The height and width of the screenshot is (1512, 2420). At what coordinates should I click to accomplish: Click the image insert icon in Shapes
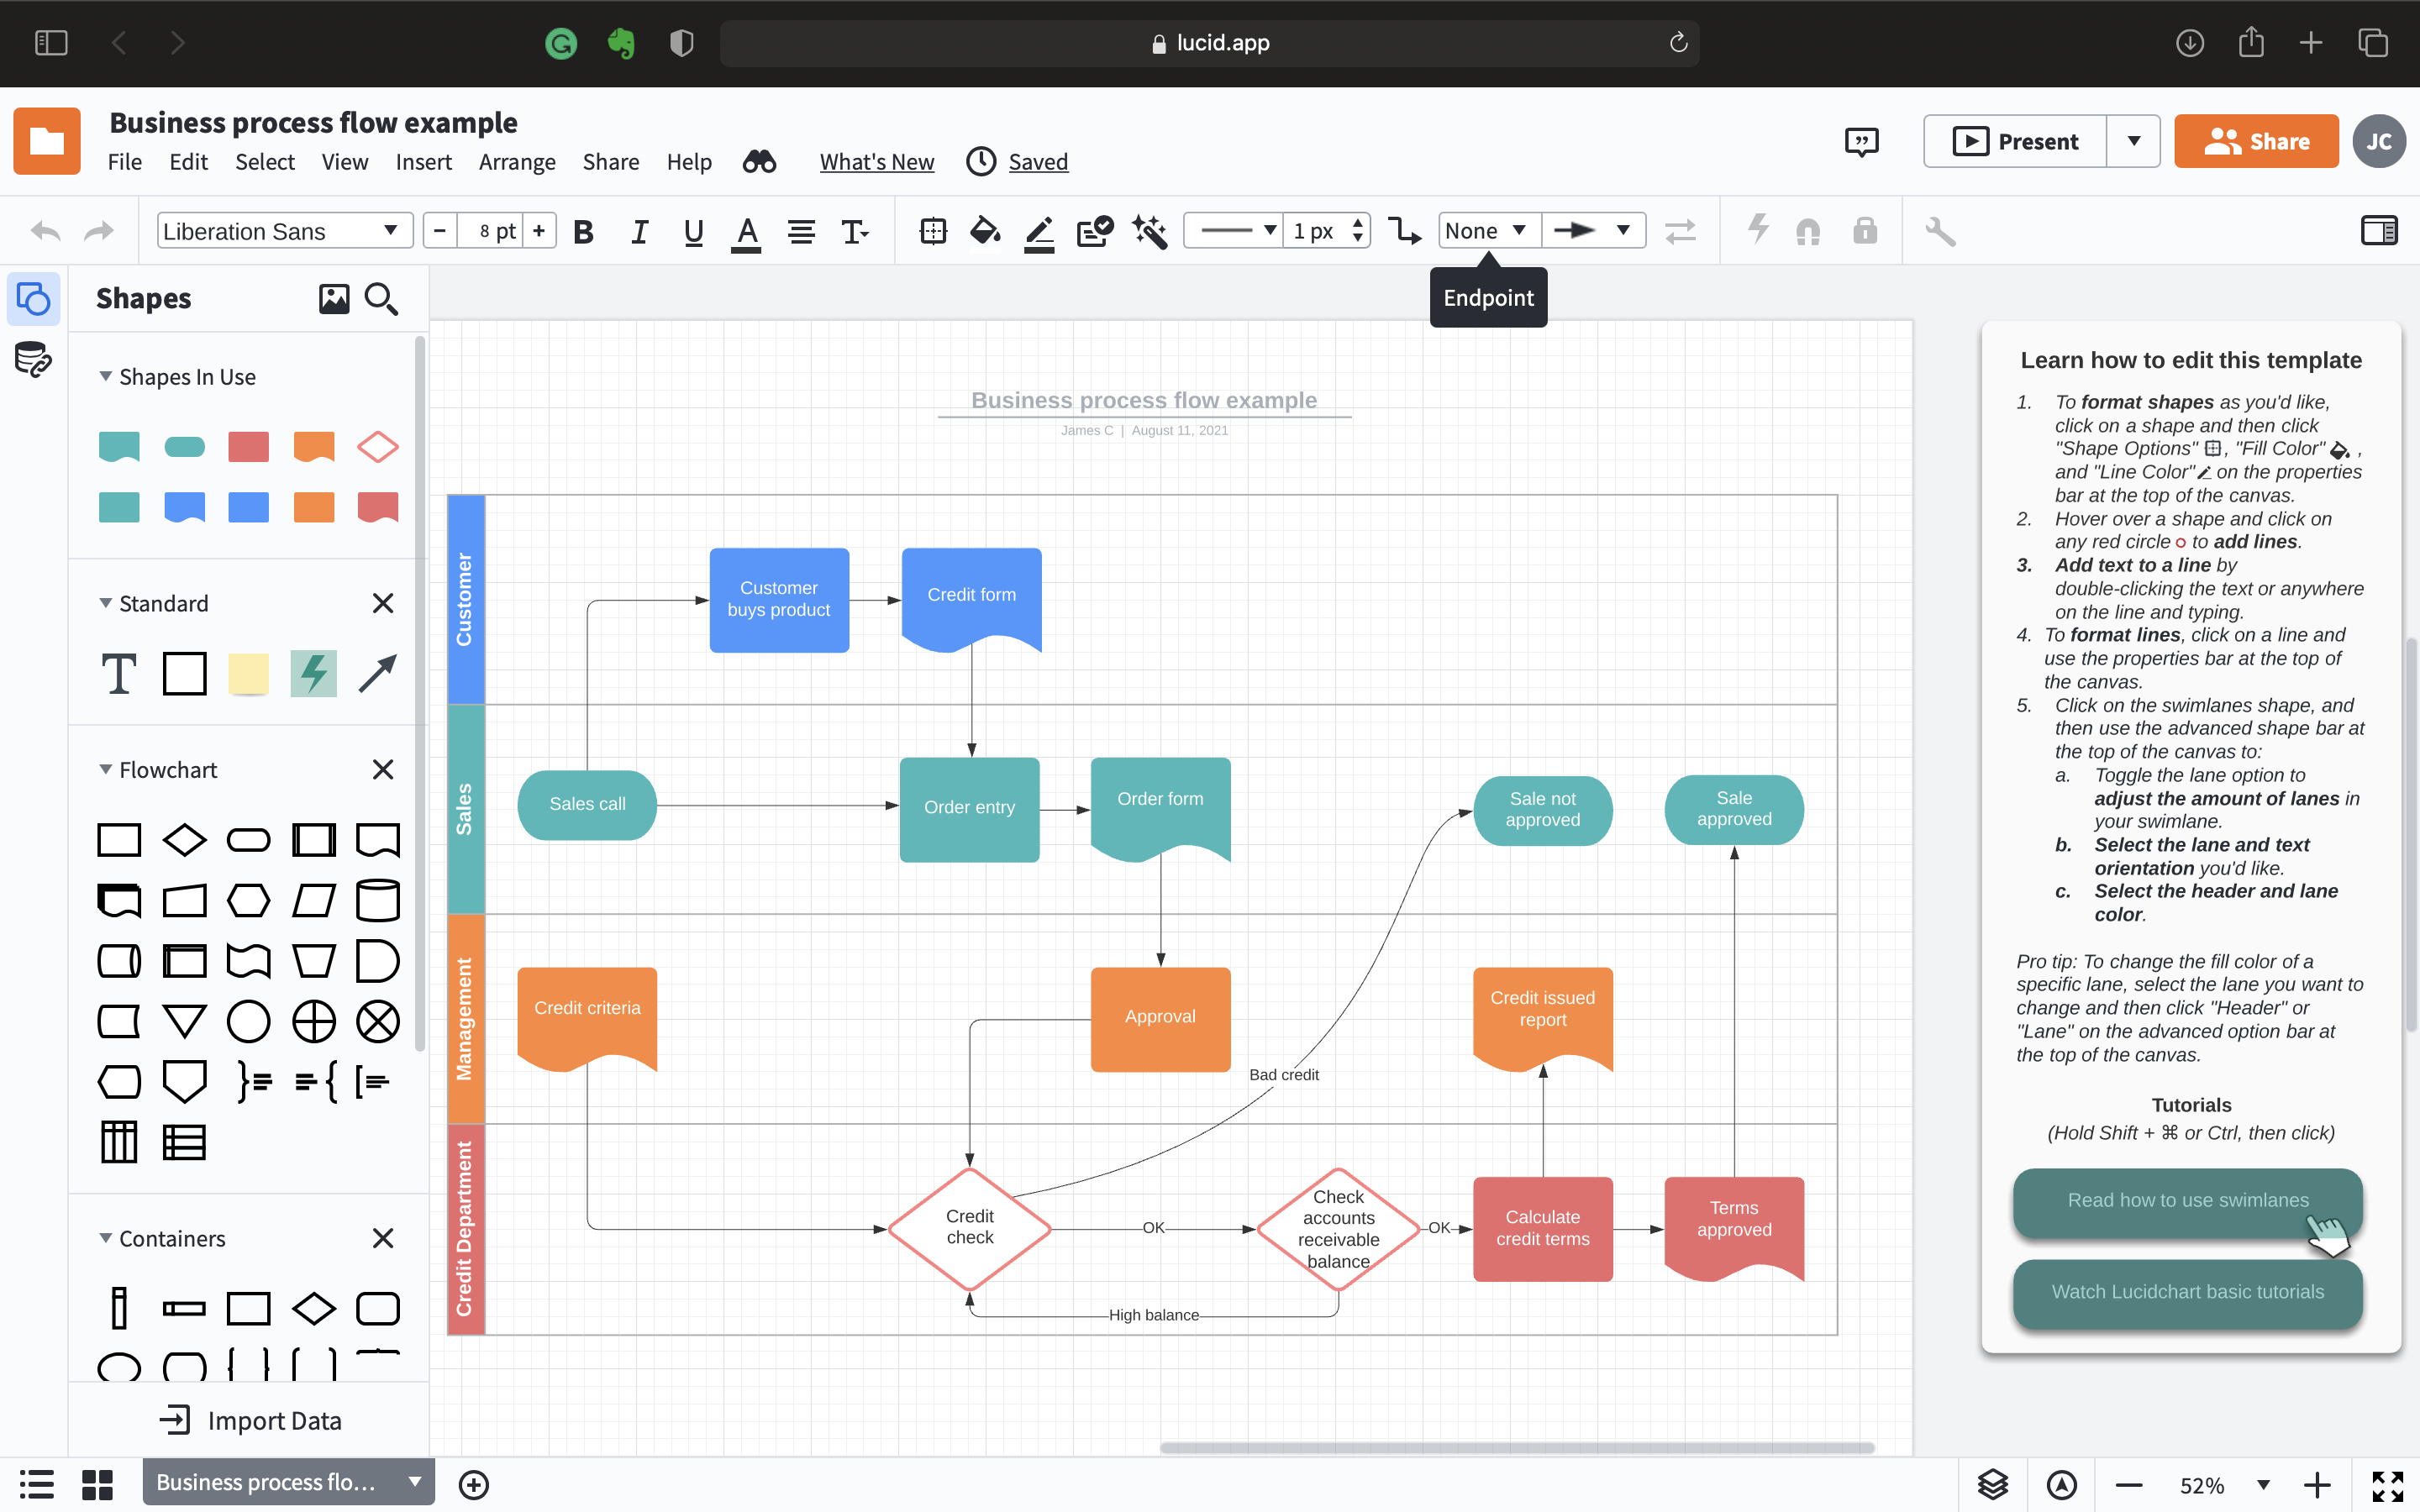point(333,298)
